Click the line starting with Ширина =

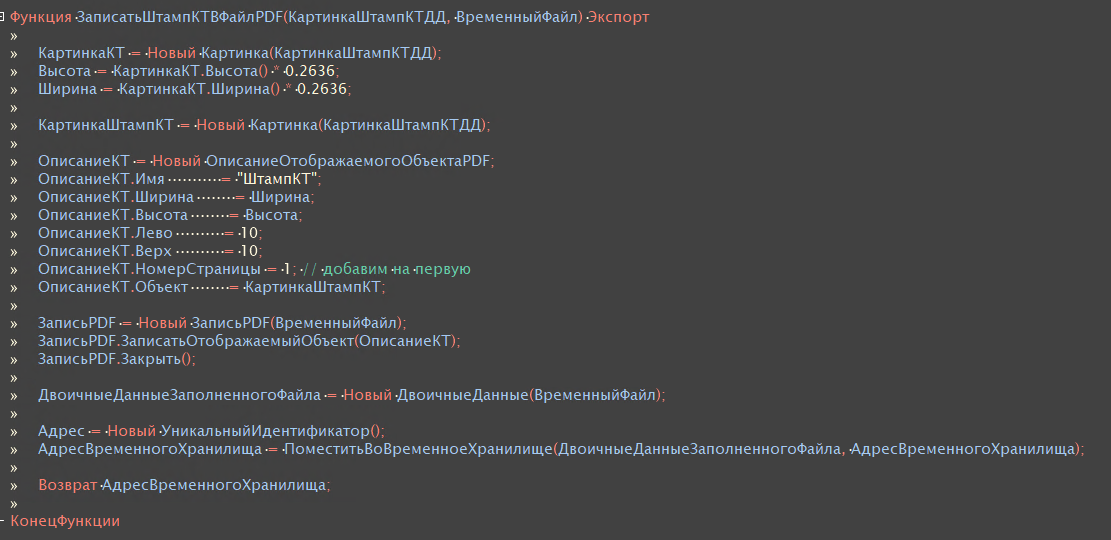pyautogui.click(x=195, y=89)
